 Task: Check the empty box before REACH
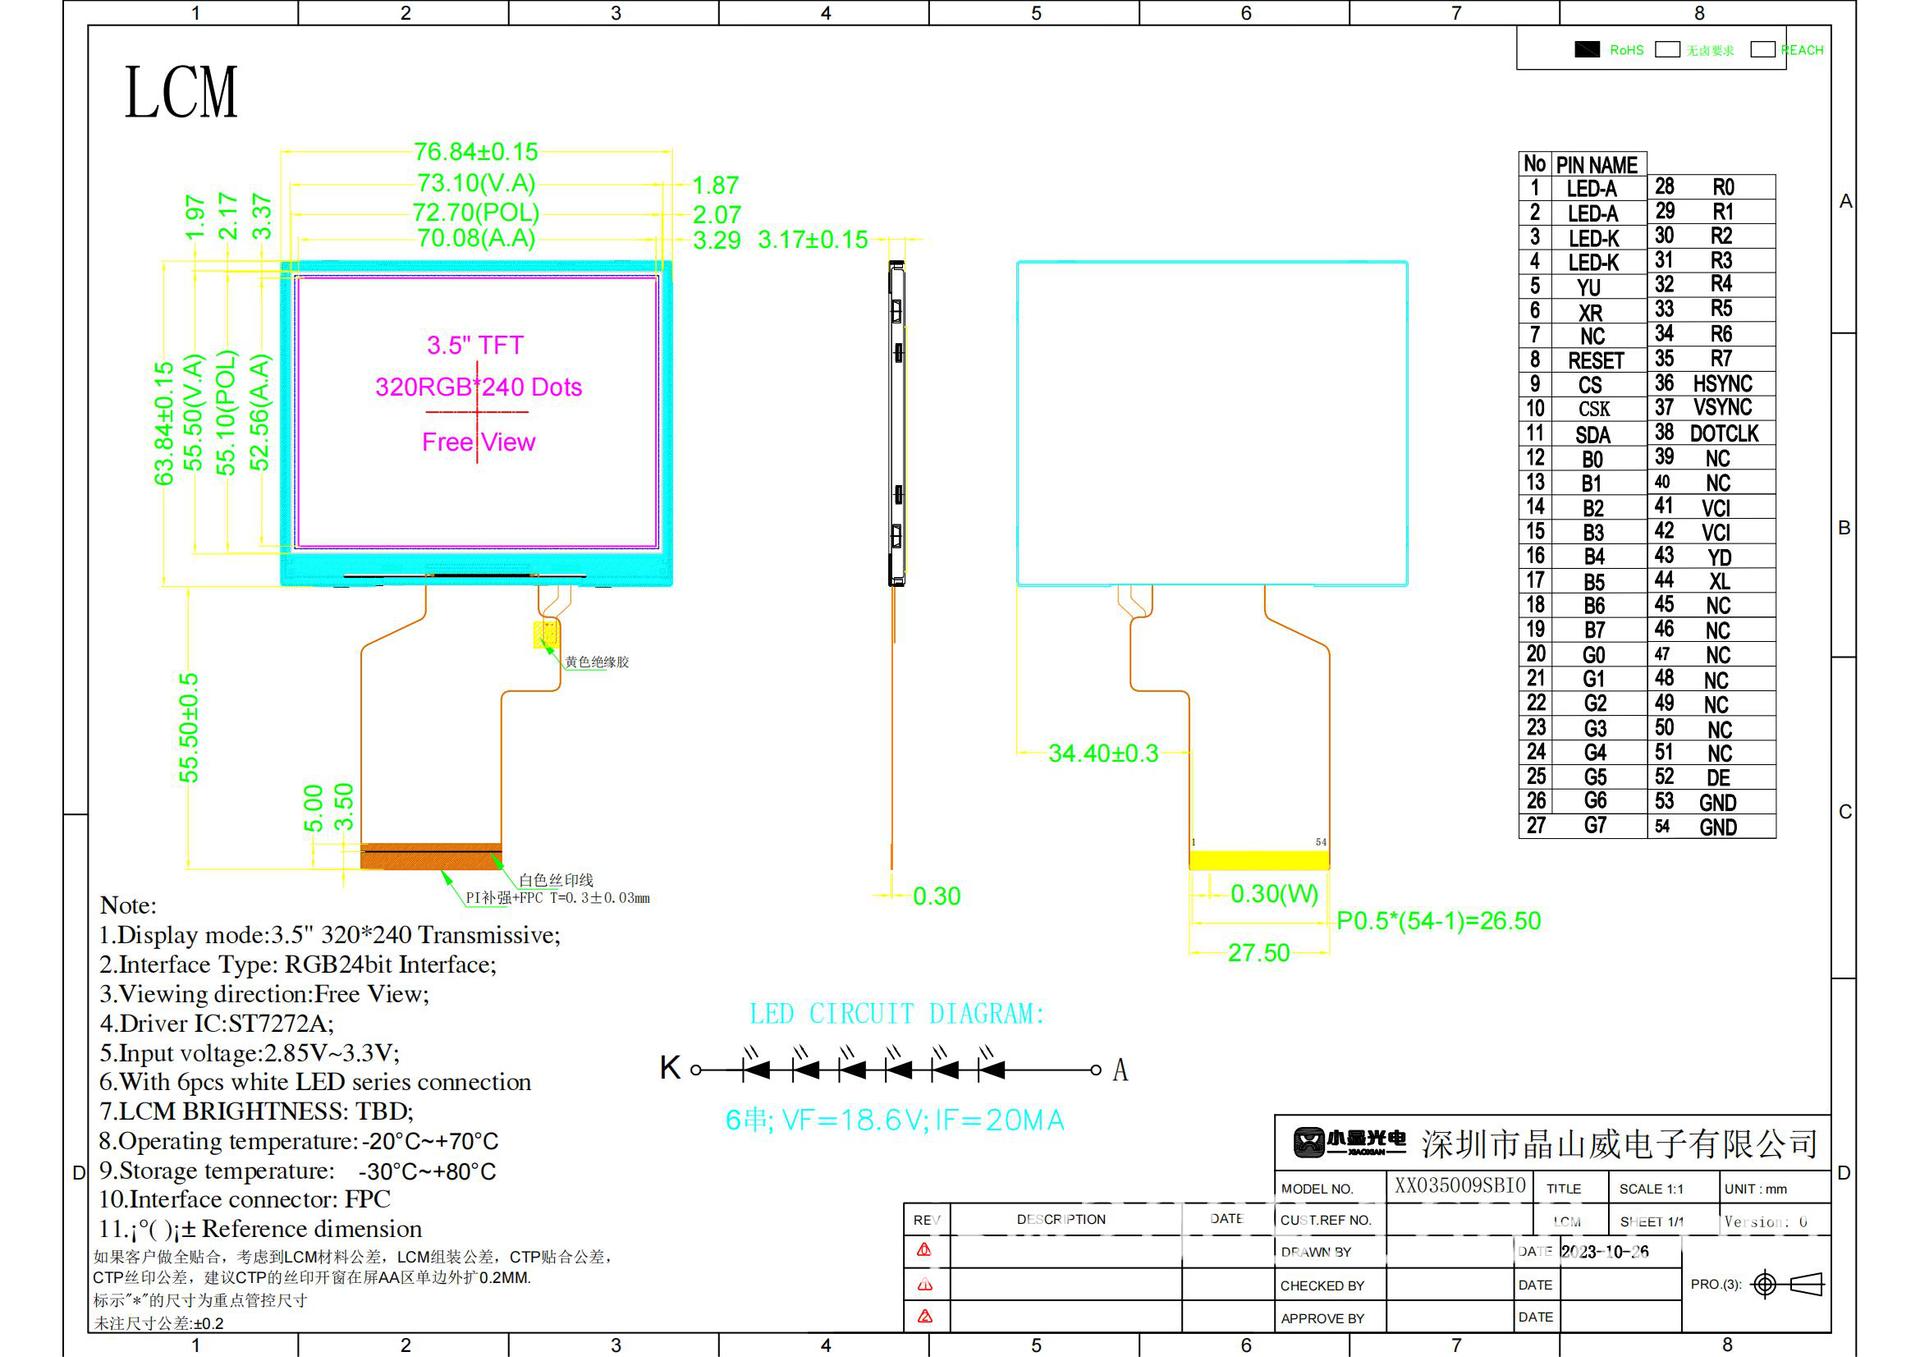point(1763,50)
